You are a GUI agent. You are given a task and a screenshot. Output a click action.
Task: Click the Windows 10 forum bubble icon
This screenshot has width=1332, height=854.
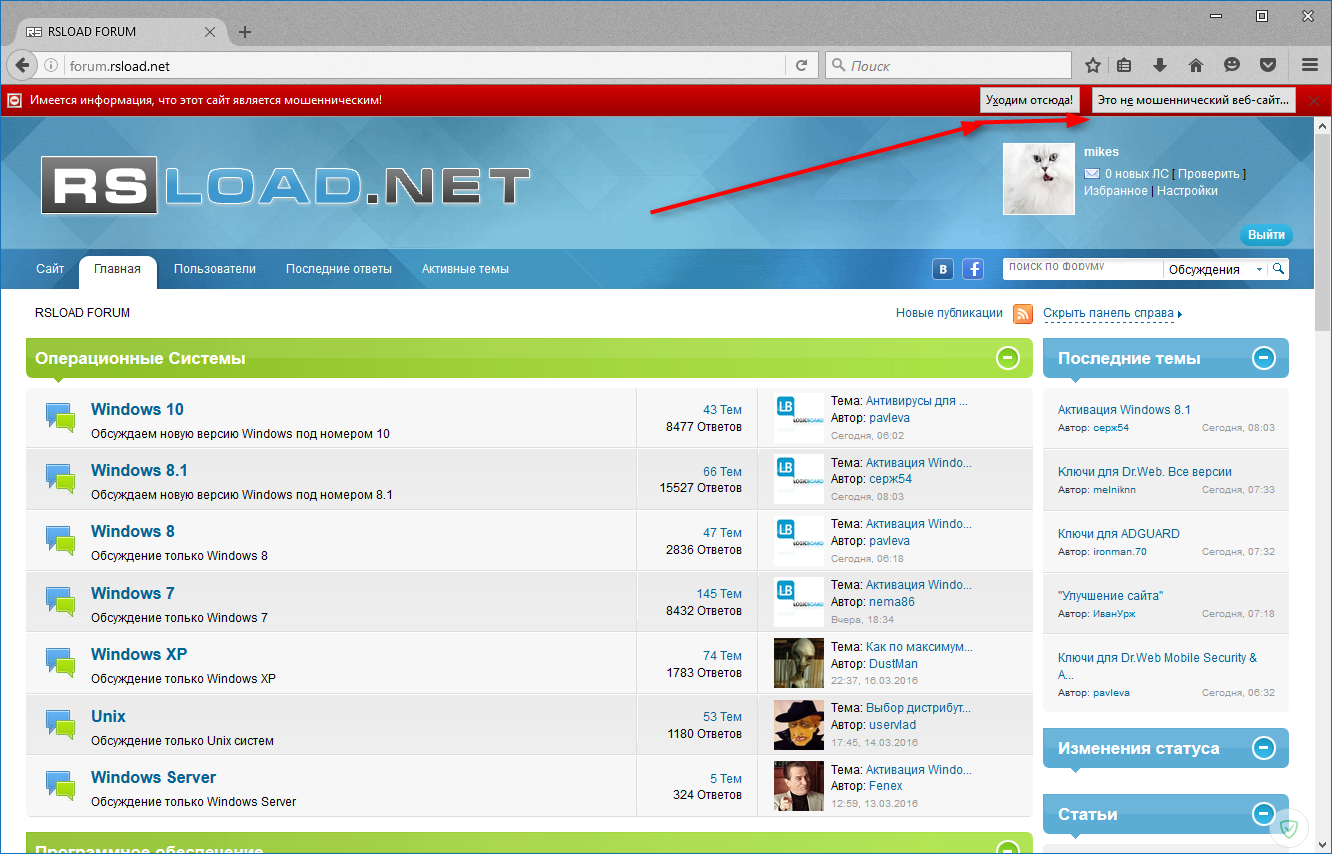point(60,417)
